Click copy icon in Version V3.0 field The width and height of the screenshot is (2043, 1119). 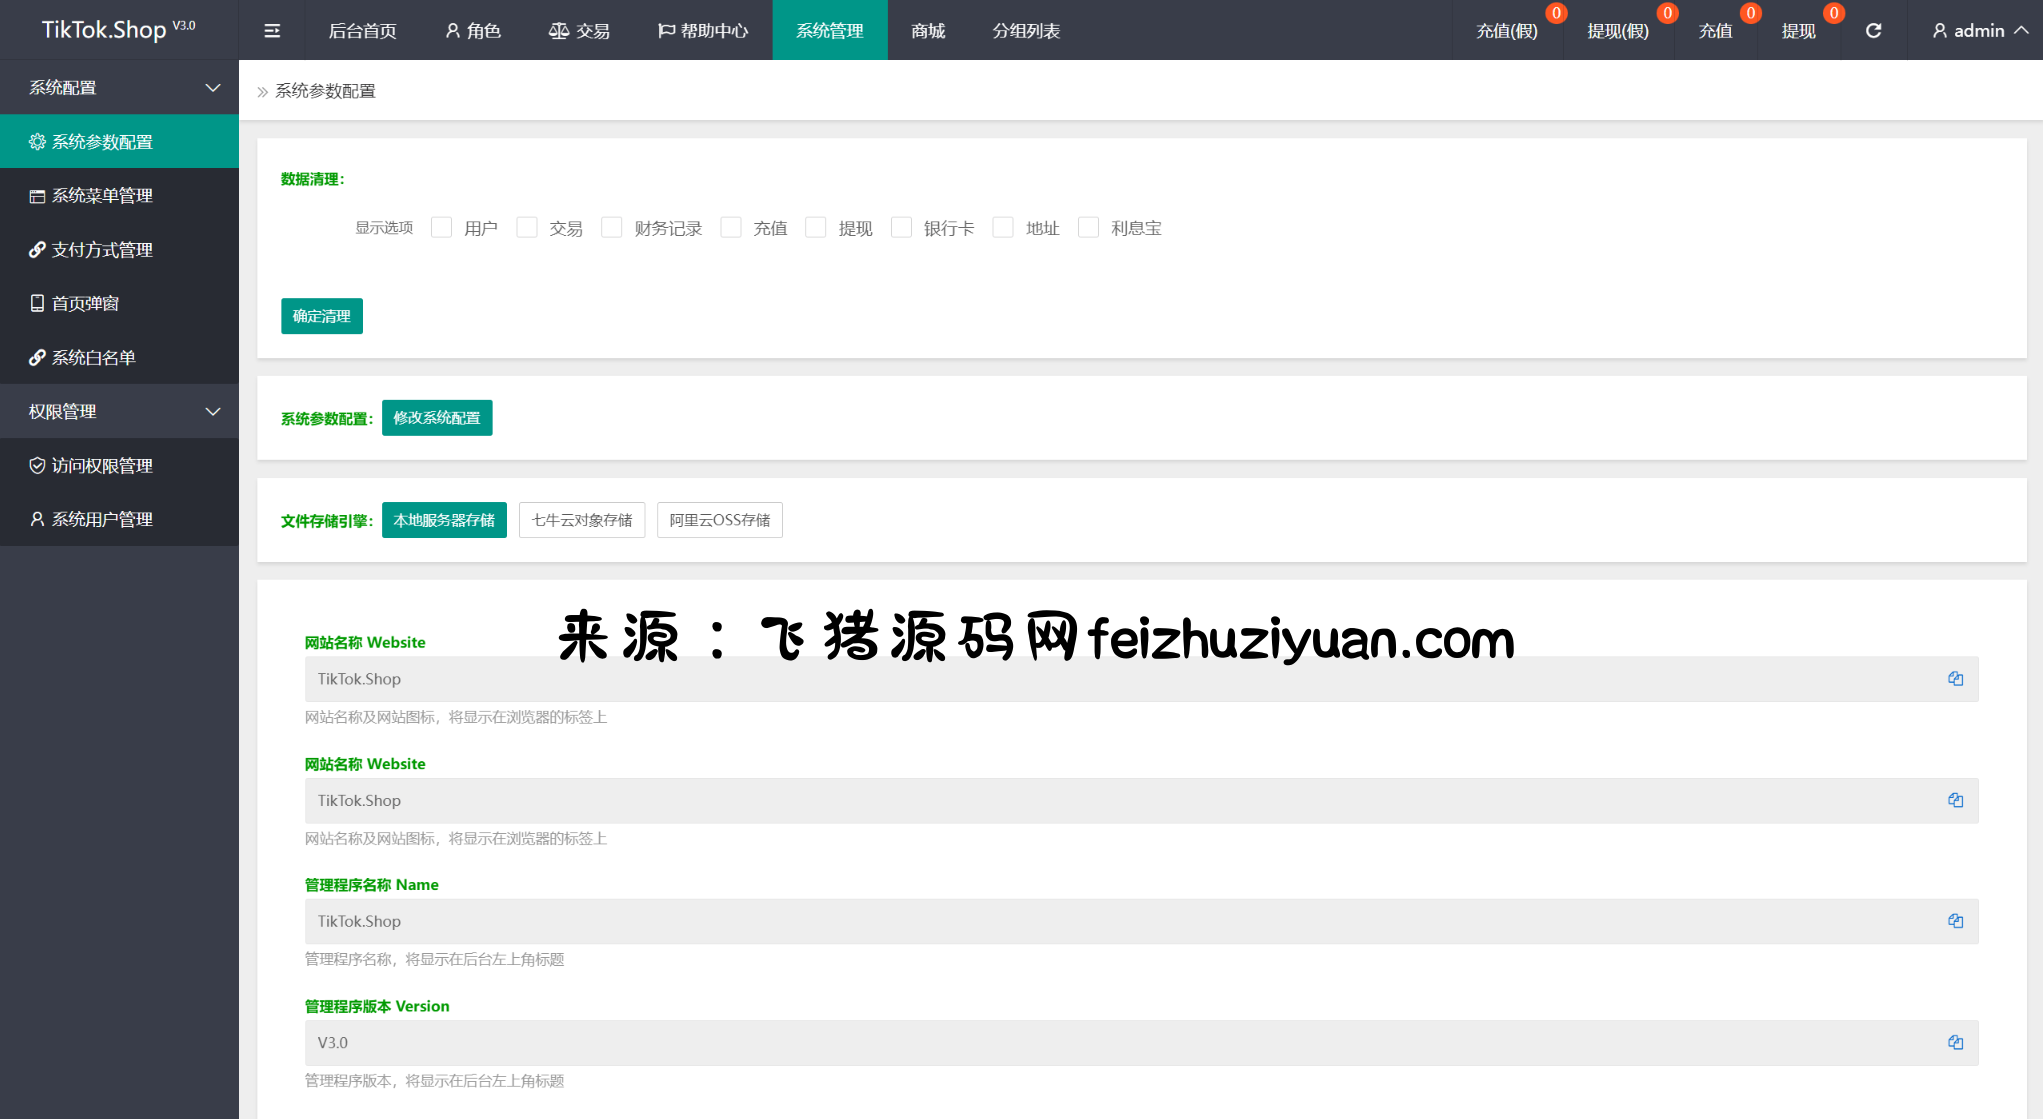point(1955,1043)
